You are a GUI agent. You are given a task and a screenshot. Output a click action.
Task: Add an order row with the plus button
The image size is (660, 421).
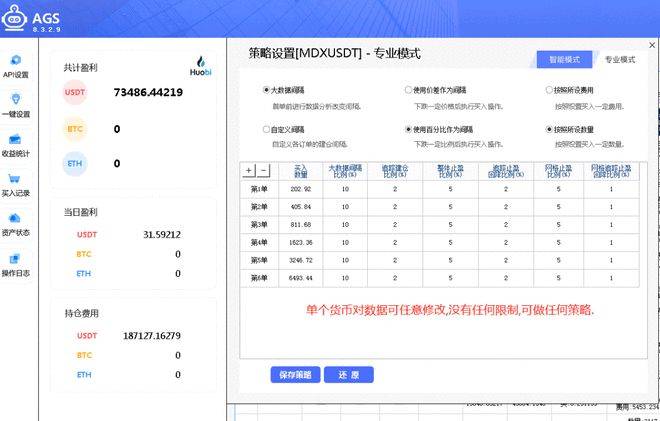[x=249, y=171]
